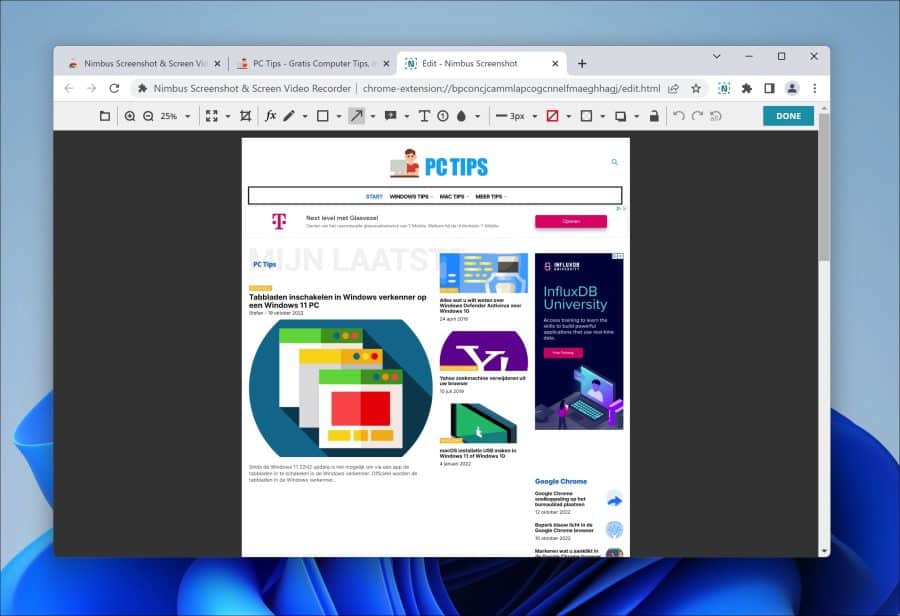Click the PC TIPS logo
The image size is (900, 616).
(439, 164)
